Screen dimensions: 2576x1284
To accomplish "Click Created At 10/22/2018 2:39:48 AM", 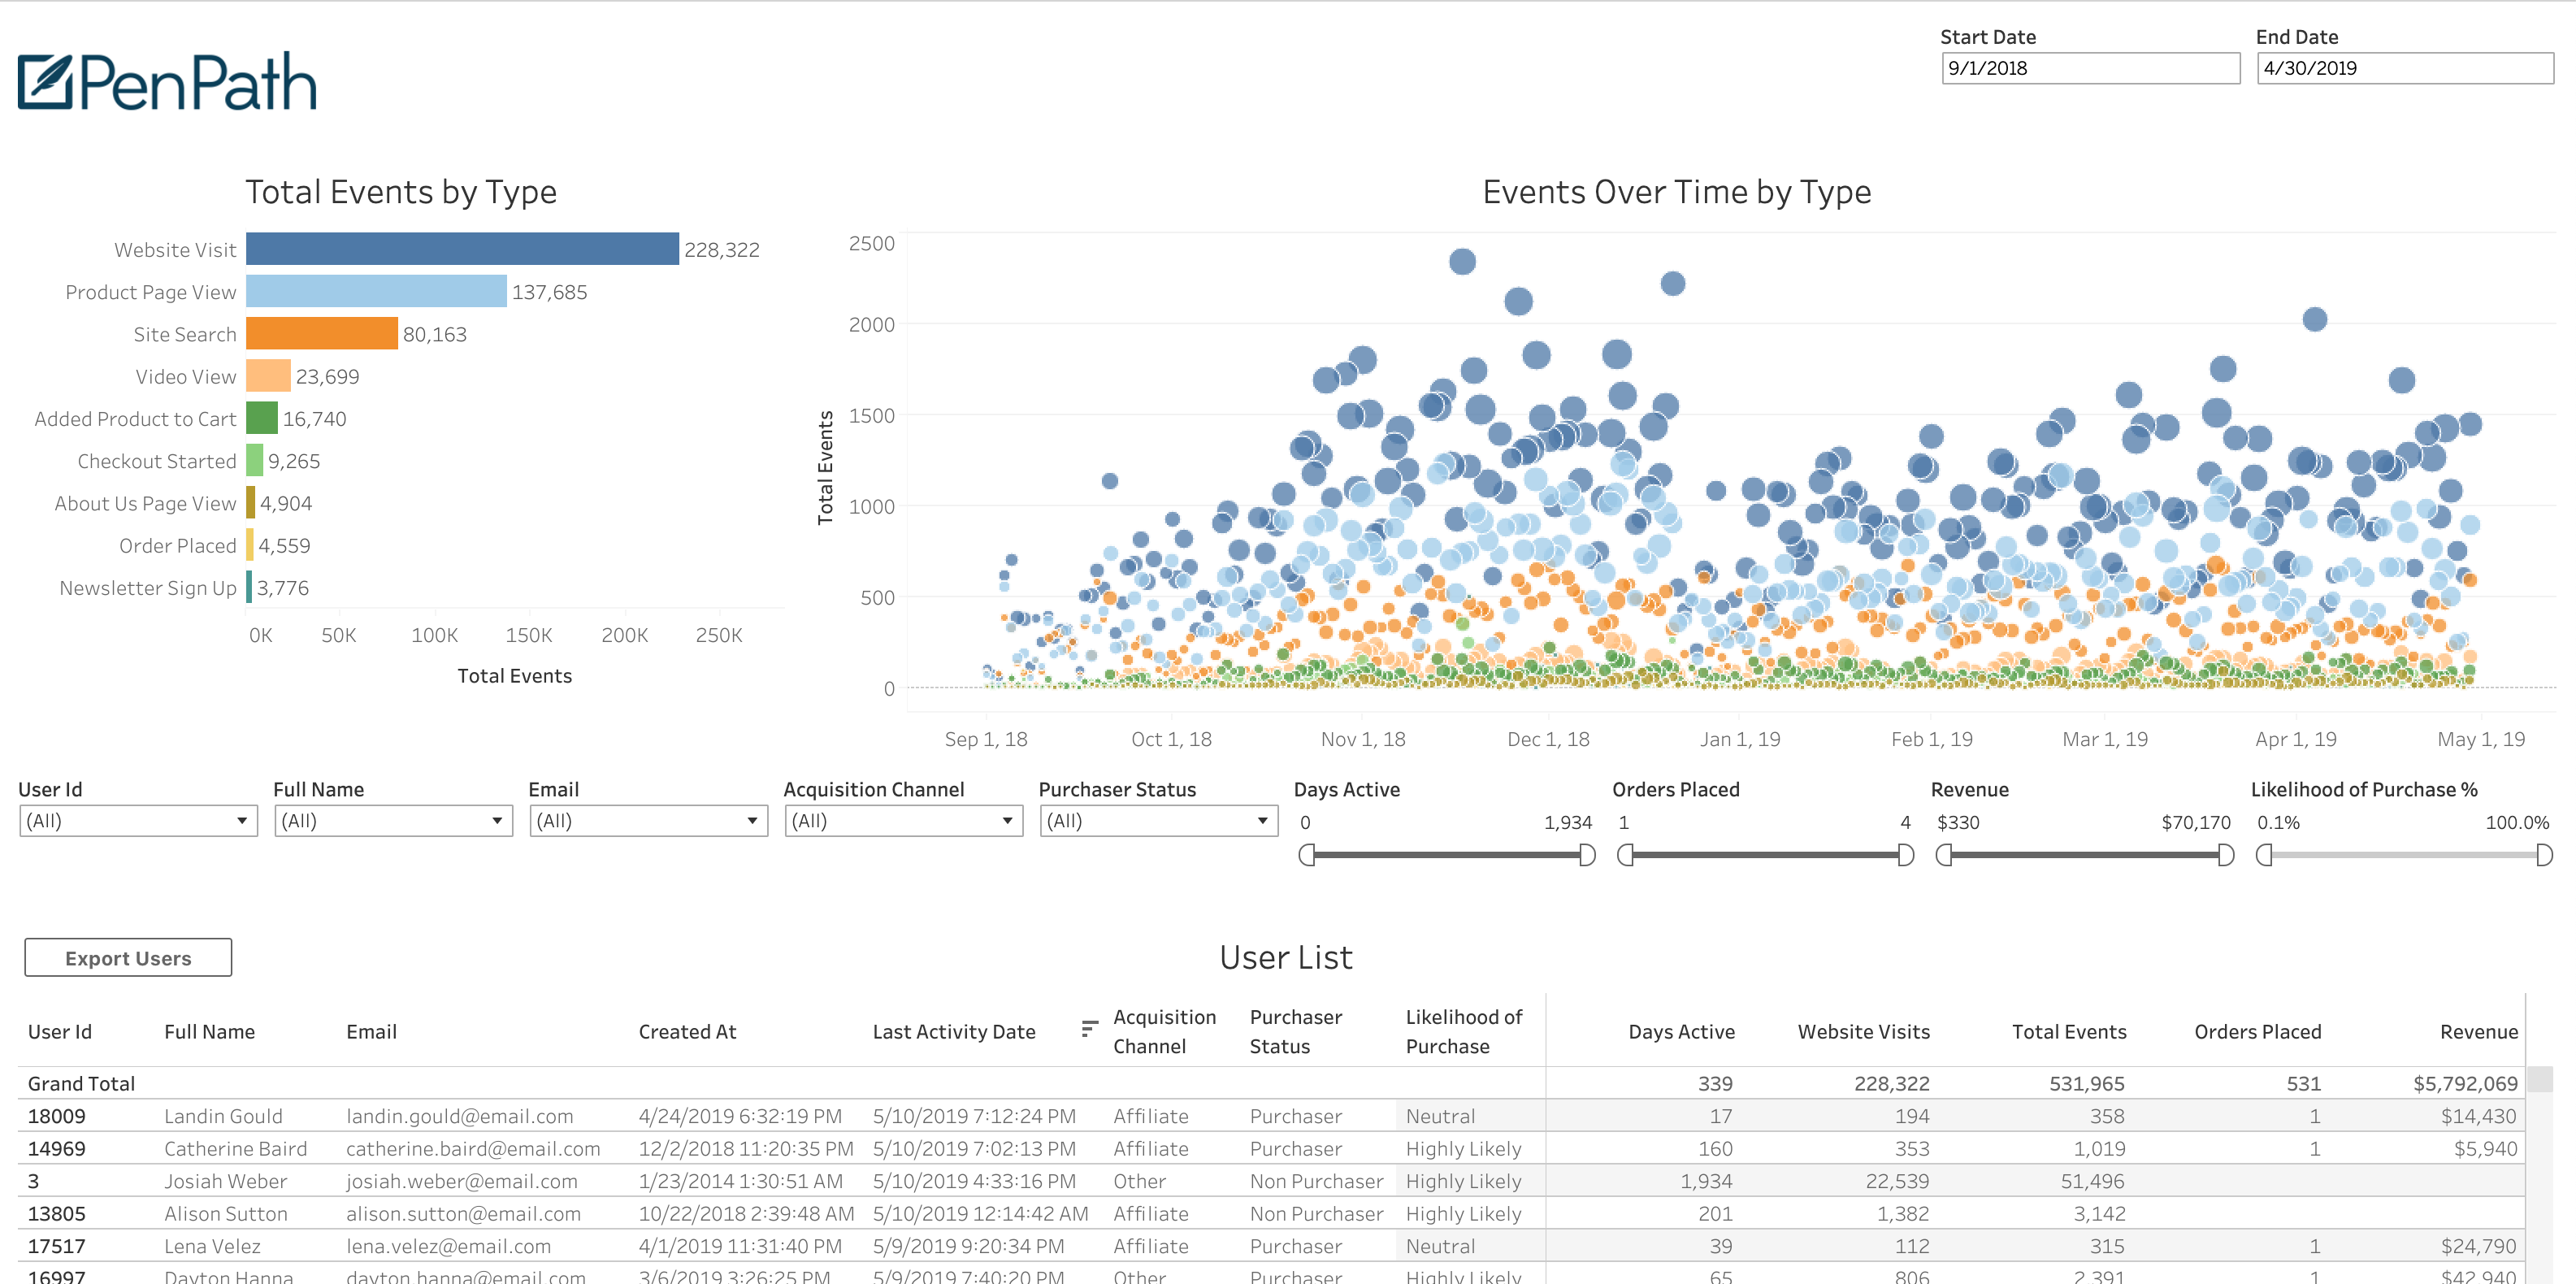I will (x=746, y=1214).
